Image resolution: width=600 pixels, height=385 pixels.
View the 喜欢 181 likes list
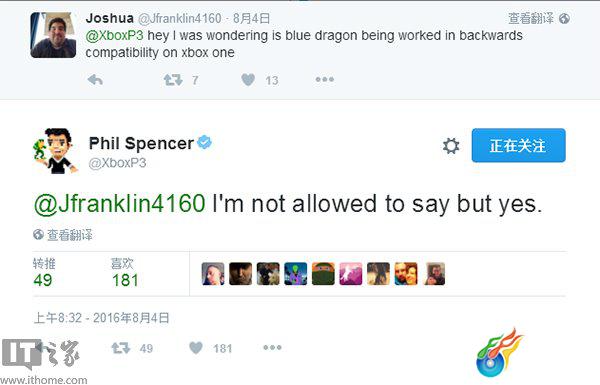[x=125, y=272]
